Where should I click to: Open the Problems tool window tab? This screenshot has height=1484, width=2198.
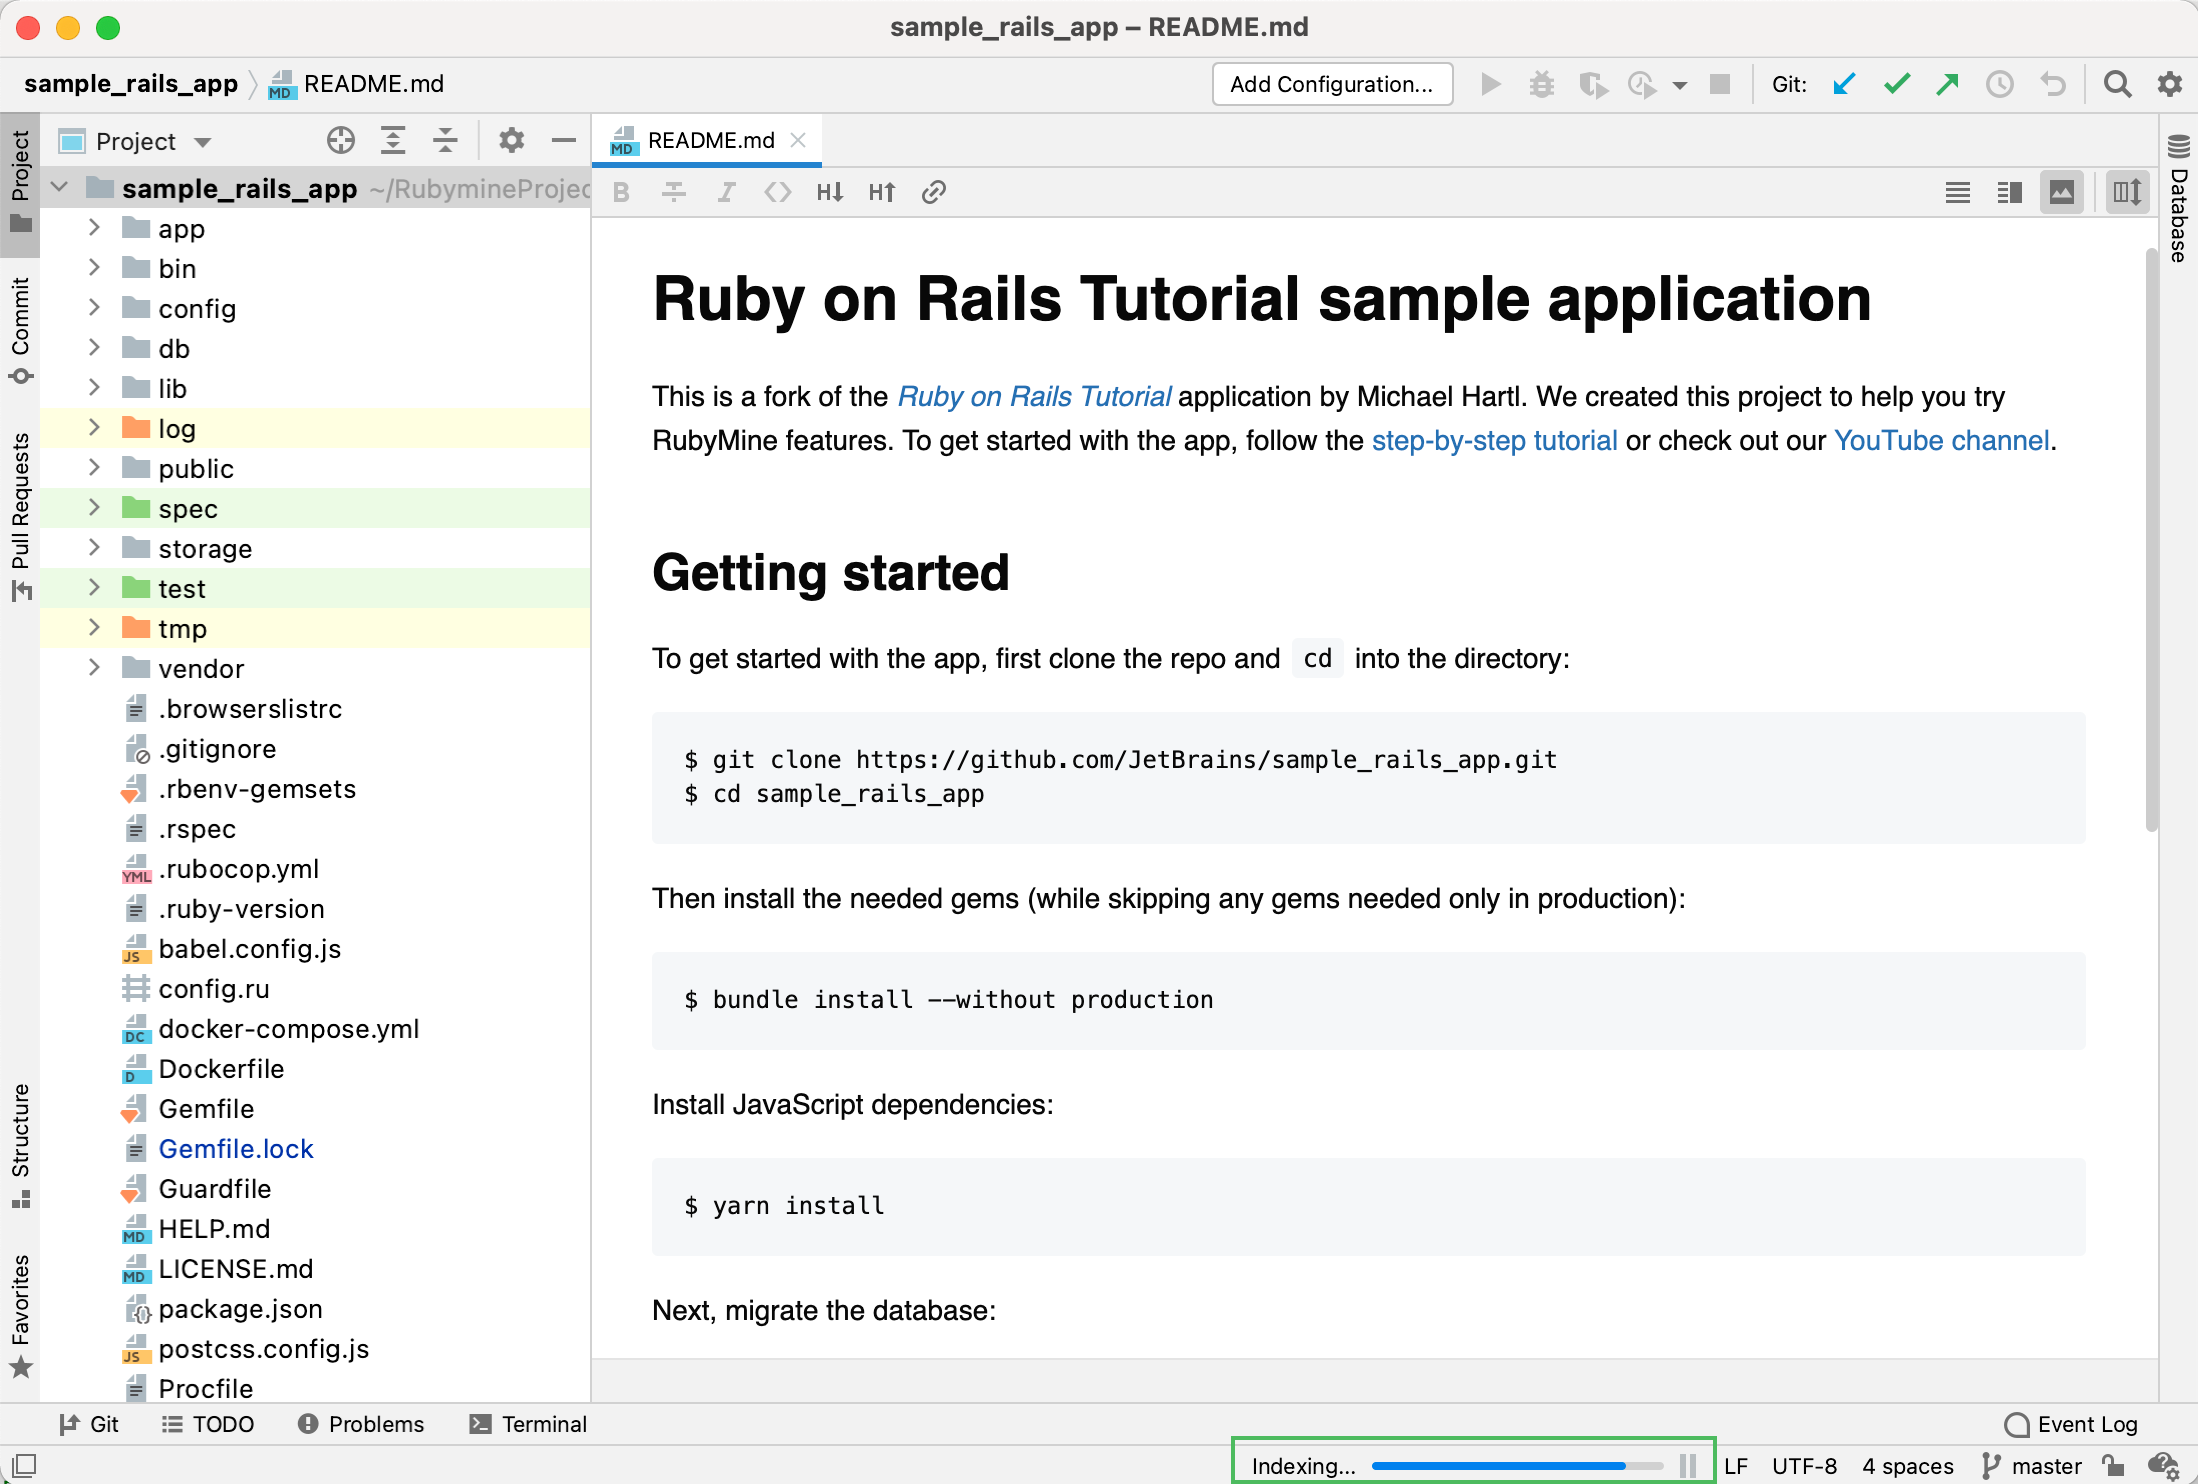[x=361, y=1424]
